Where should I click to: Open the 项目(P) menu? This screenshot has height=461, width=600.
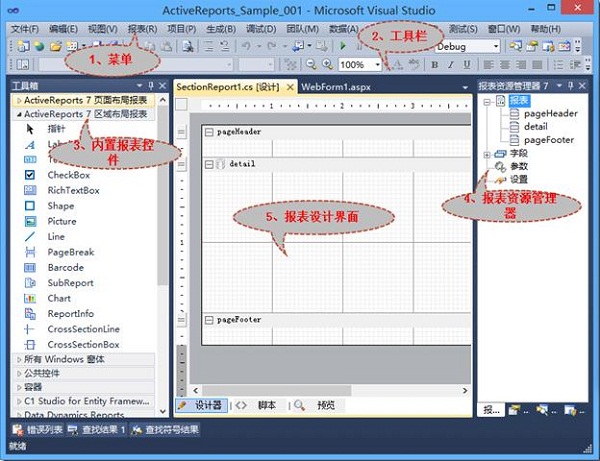[x=181, y=29]
